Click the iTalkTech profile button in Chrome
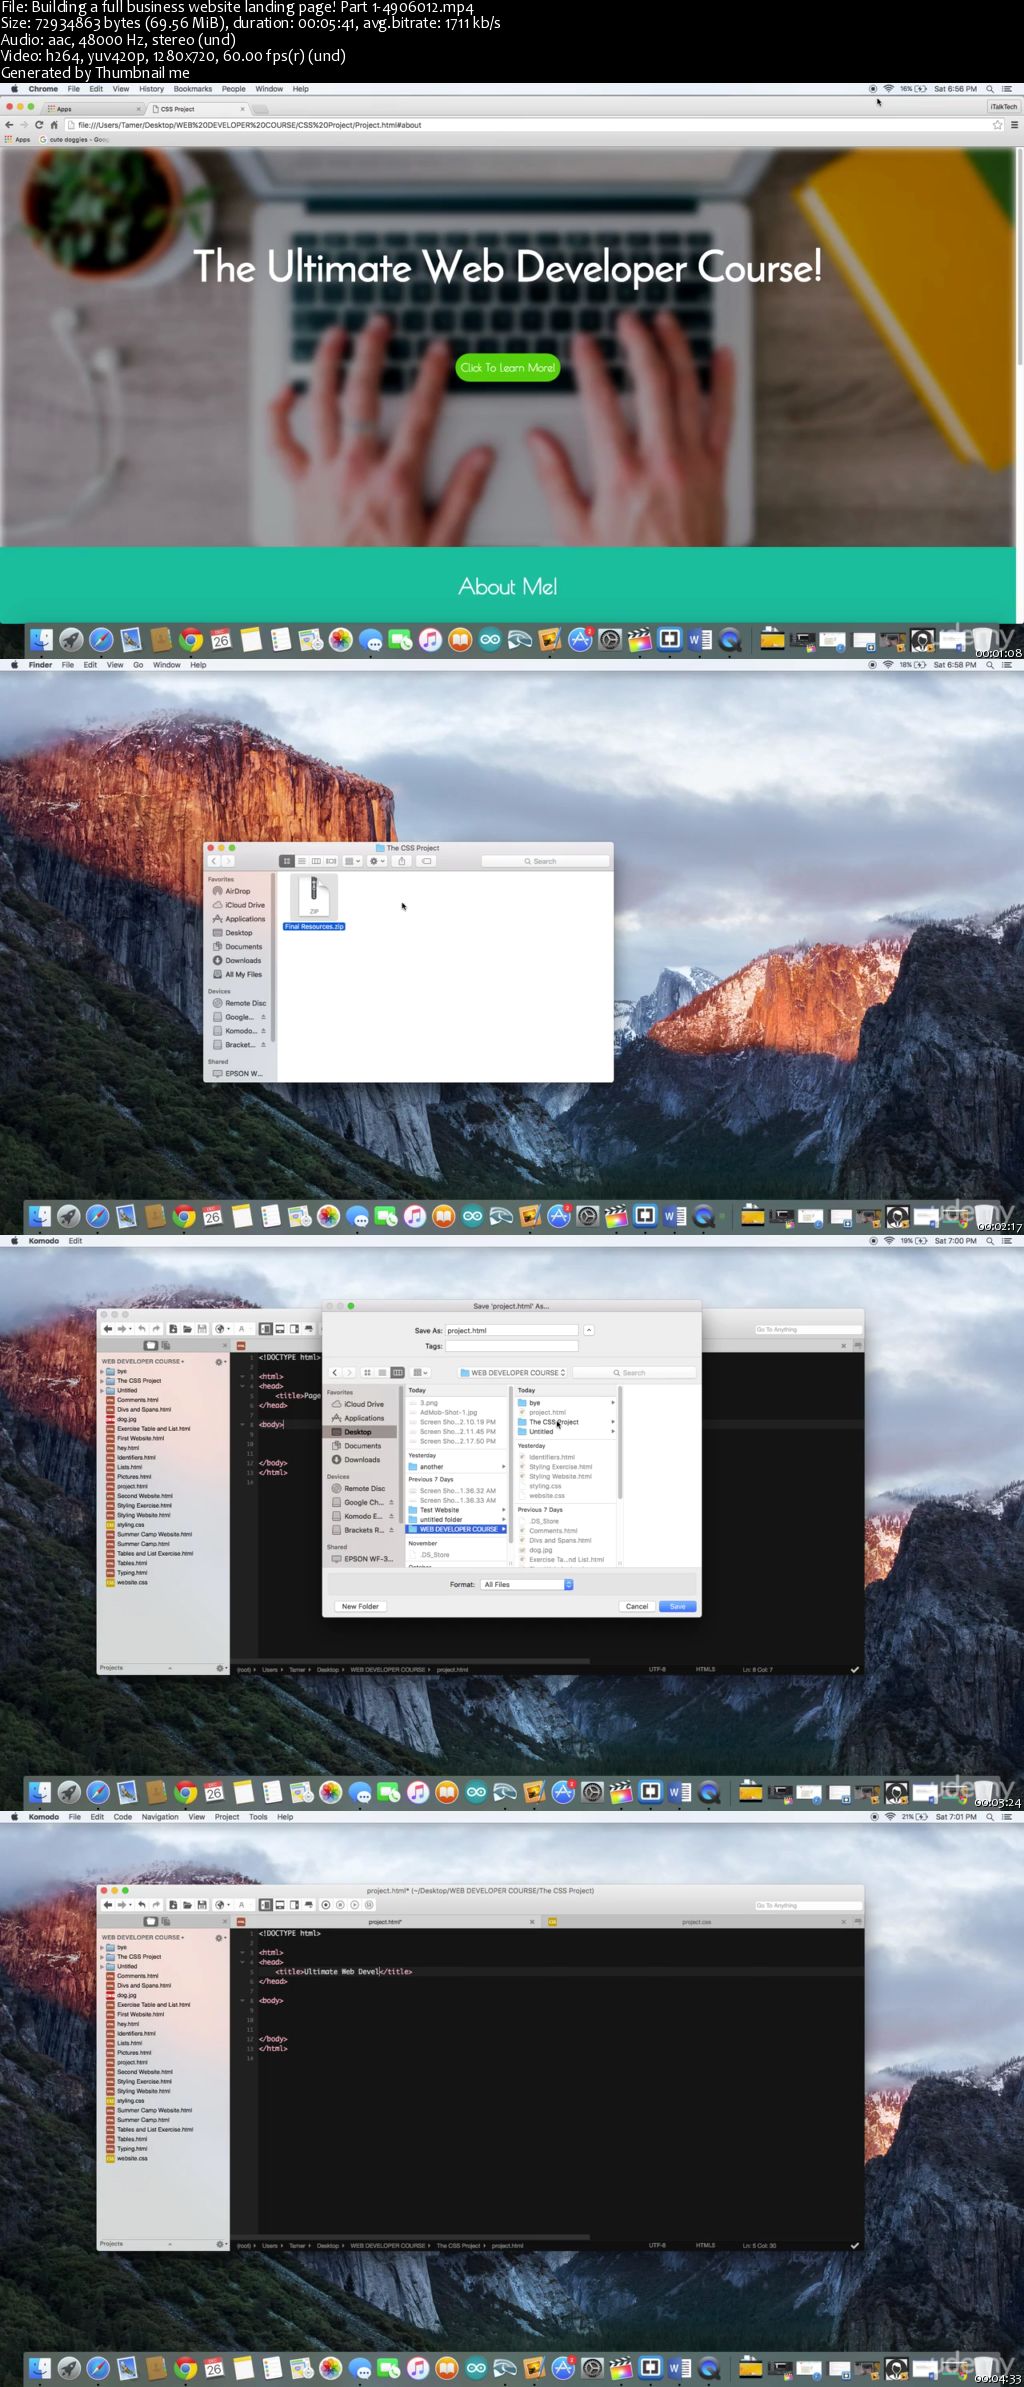This screenshot has height=2387, width=1024. (1003, 106)
